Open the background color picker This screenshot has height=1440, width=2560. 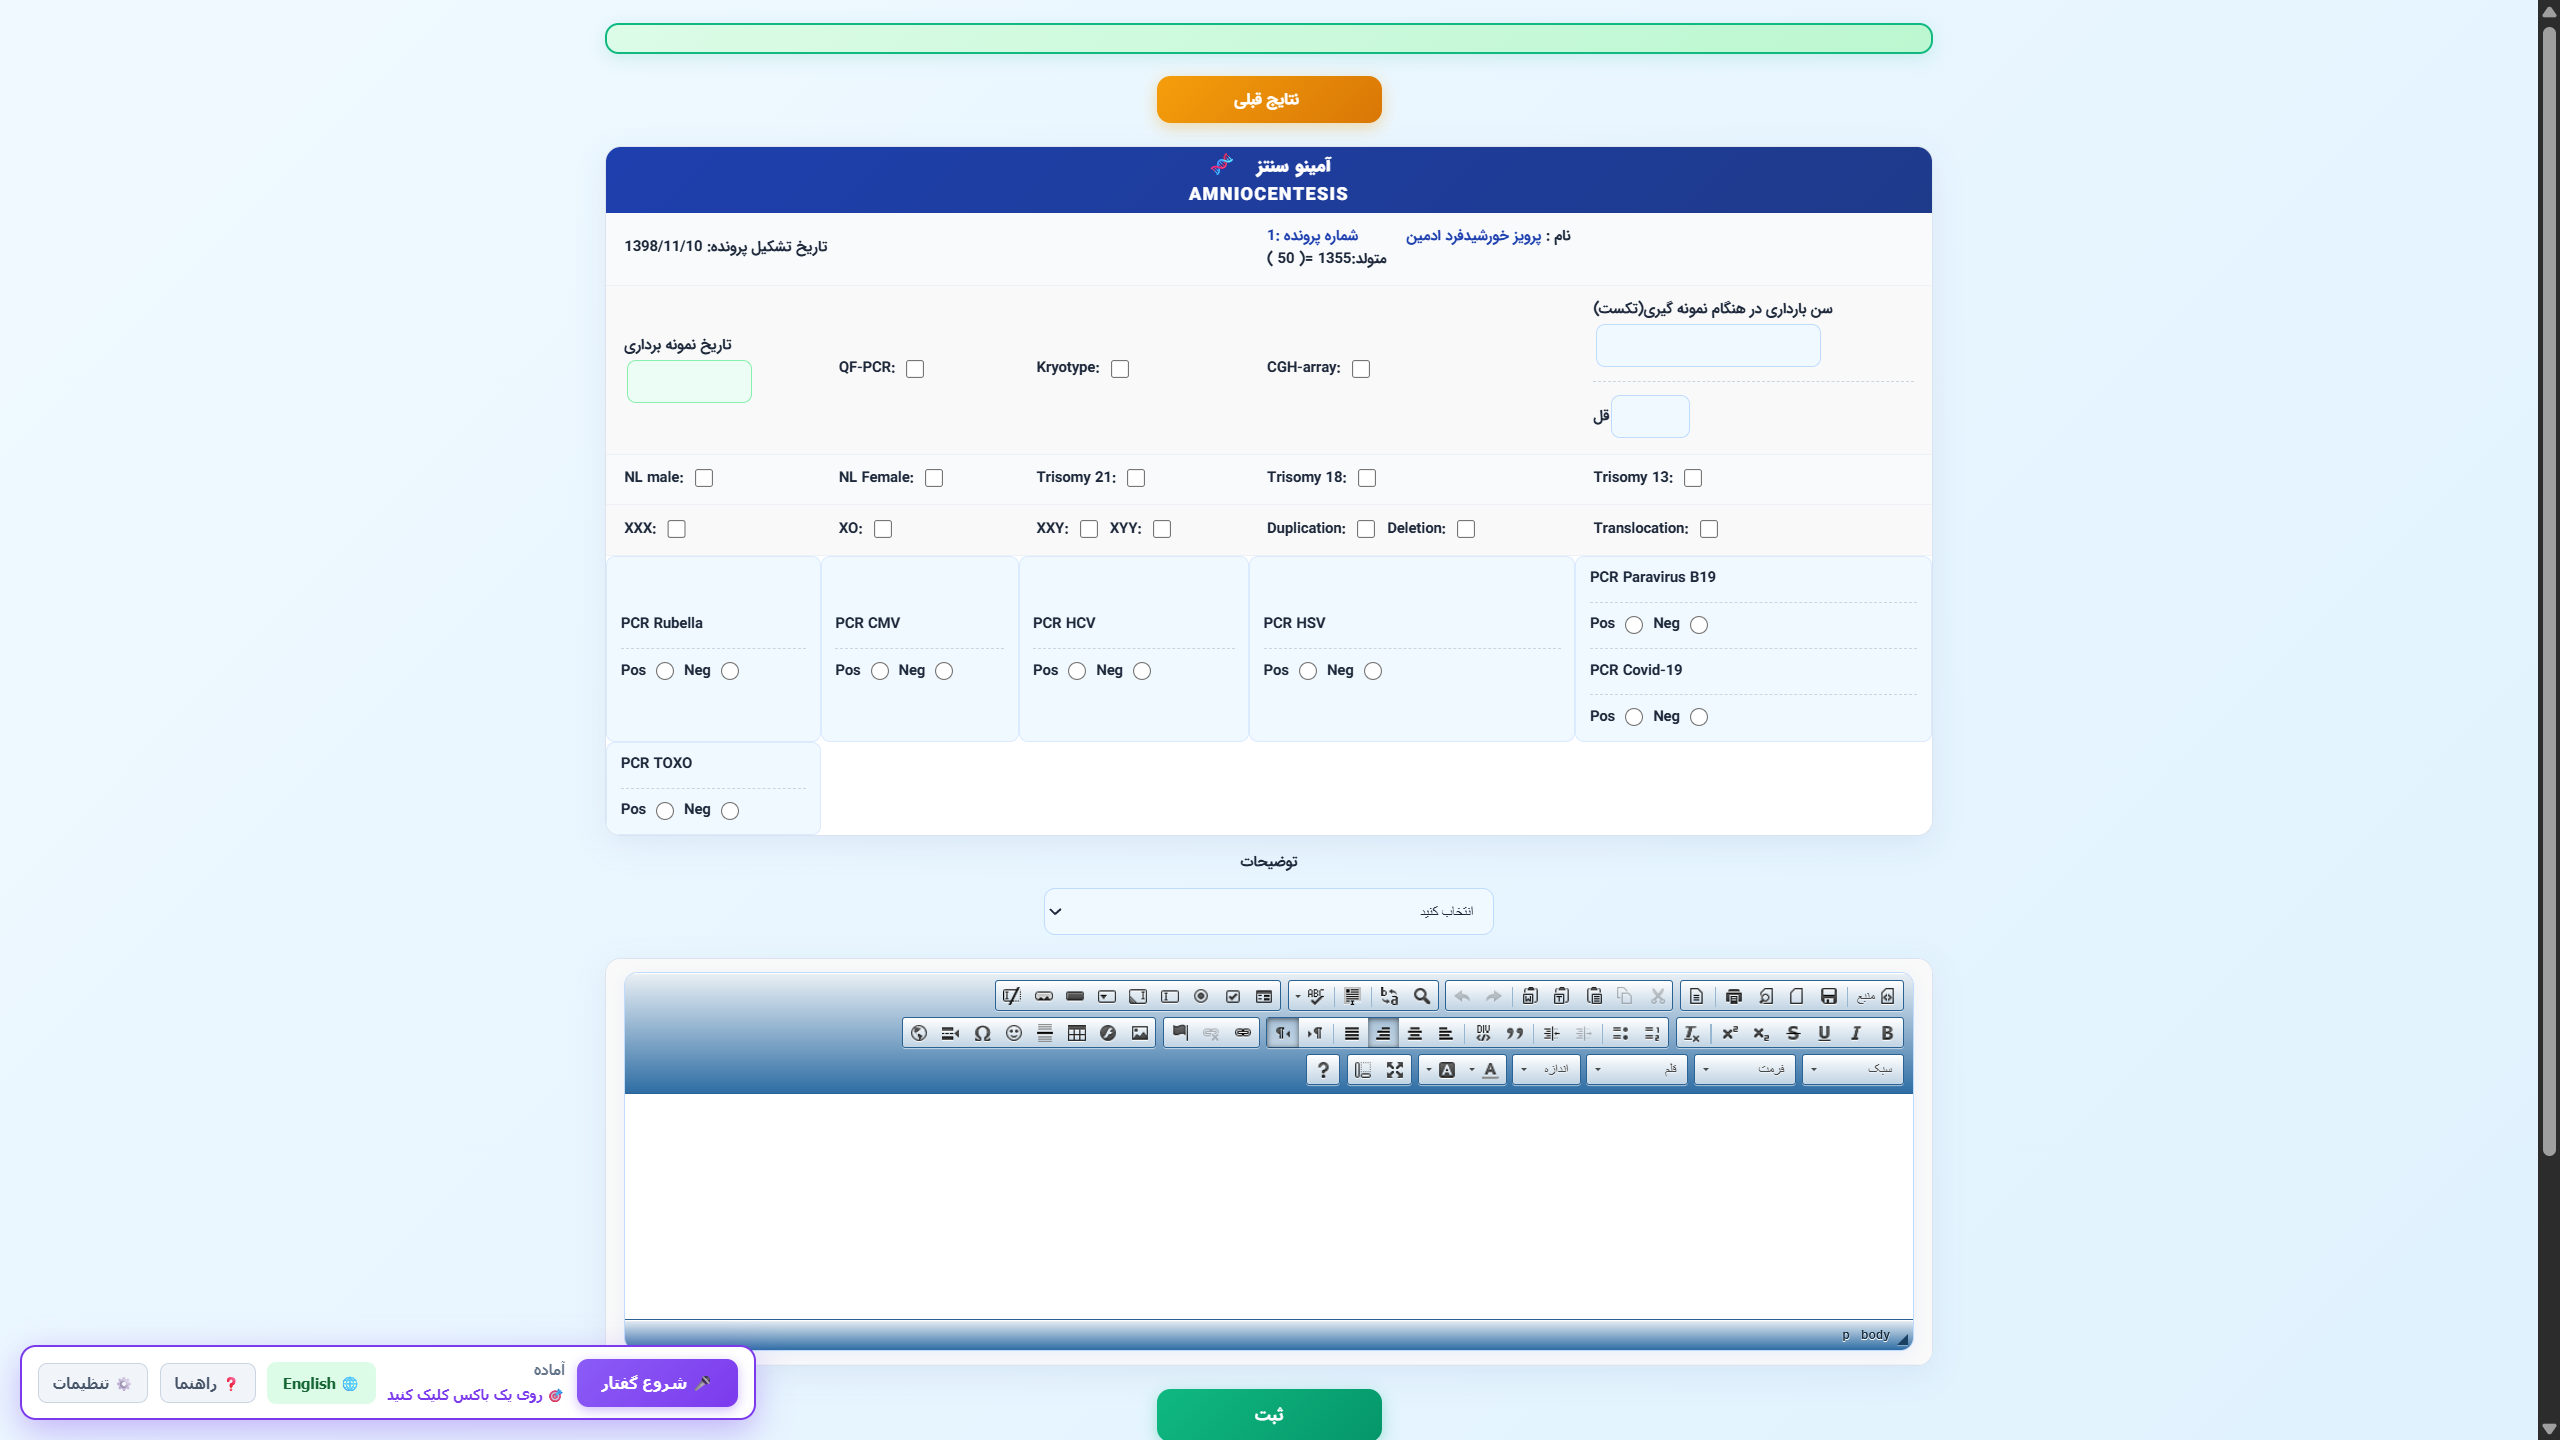1442,1070
